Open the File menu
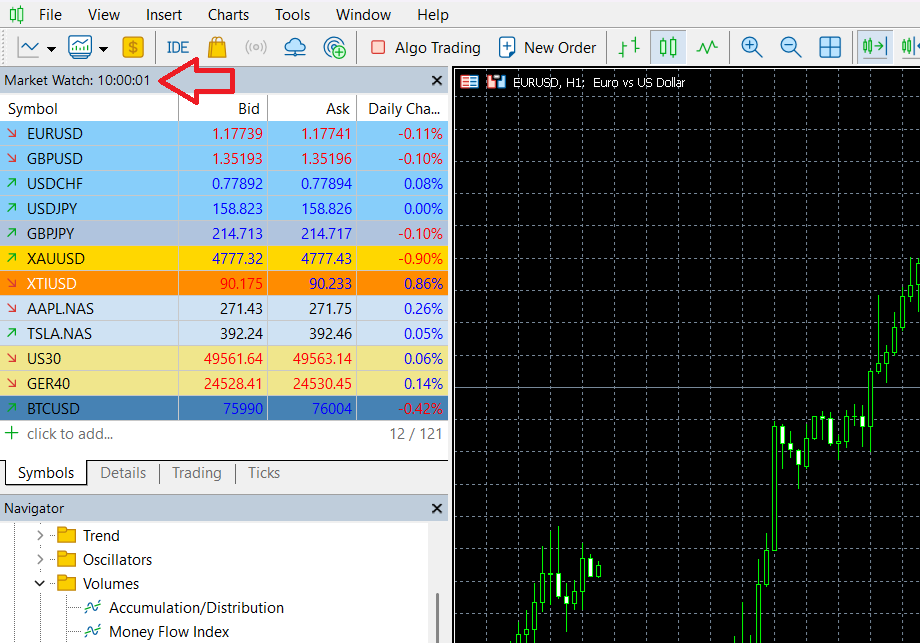The image size is (920, 643). (50, 15)
